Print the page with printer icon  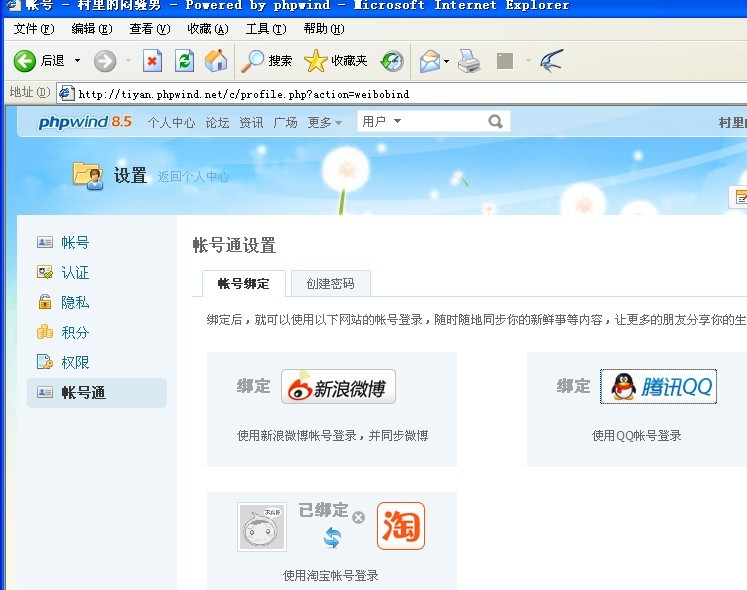(469, 61)
